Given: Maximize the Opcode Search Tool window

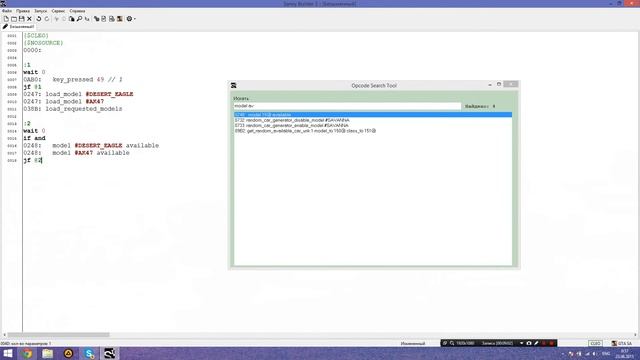Looking at the screenshot, I should point(499,84).
